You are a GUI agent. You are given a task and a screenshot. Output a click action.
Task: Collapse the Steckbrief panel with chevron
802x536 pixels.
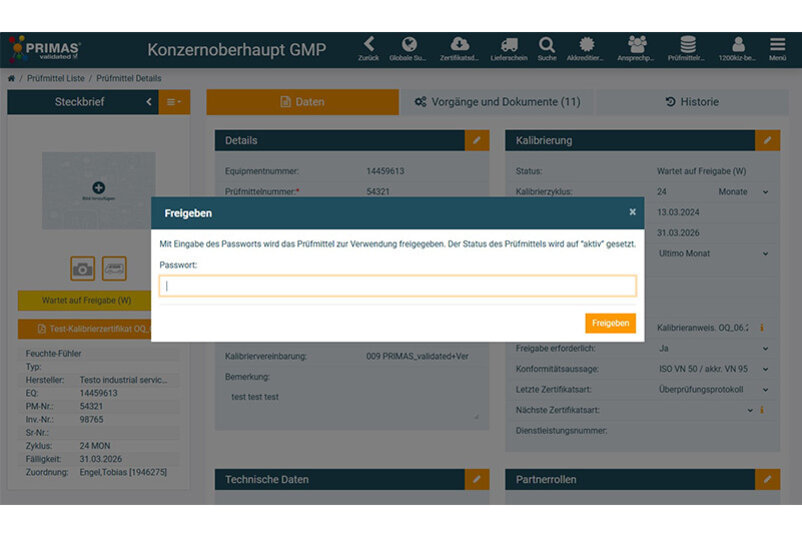(149, 102)
